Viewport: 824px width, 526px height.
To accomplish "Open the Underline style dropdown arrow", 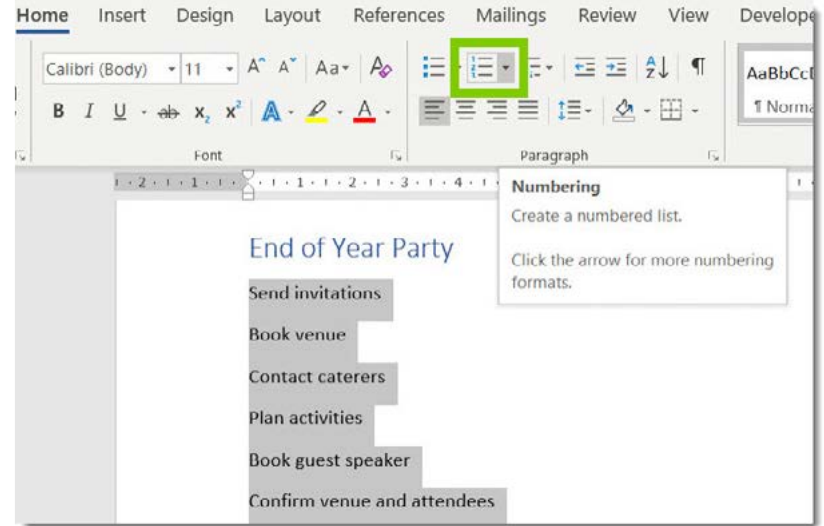I will 143,111.
